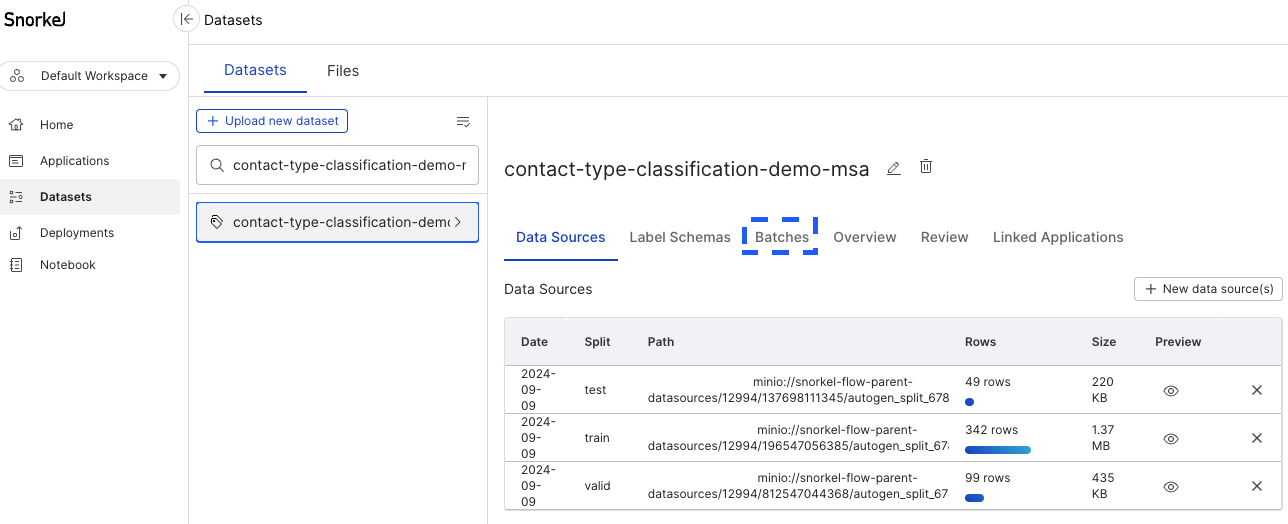Click the Split column header
Viewport: 1288px width, 524px height.
pyautogui.click(x=597, y=342)
